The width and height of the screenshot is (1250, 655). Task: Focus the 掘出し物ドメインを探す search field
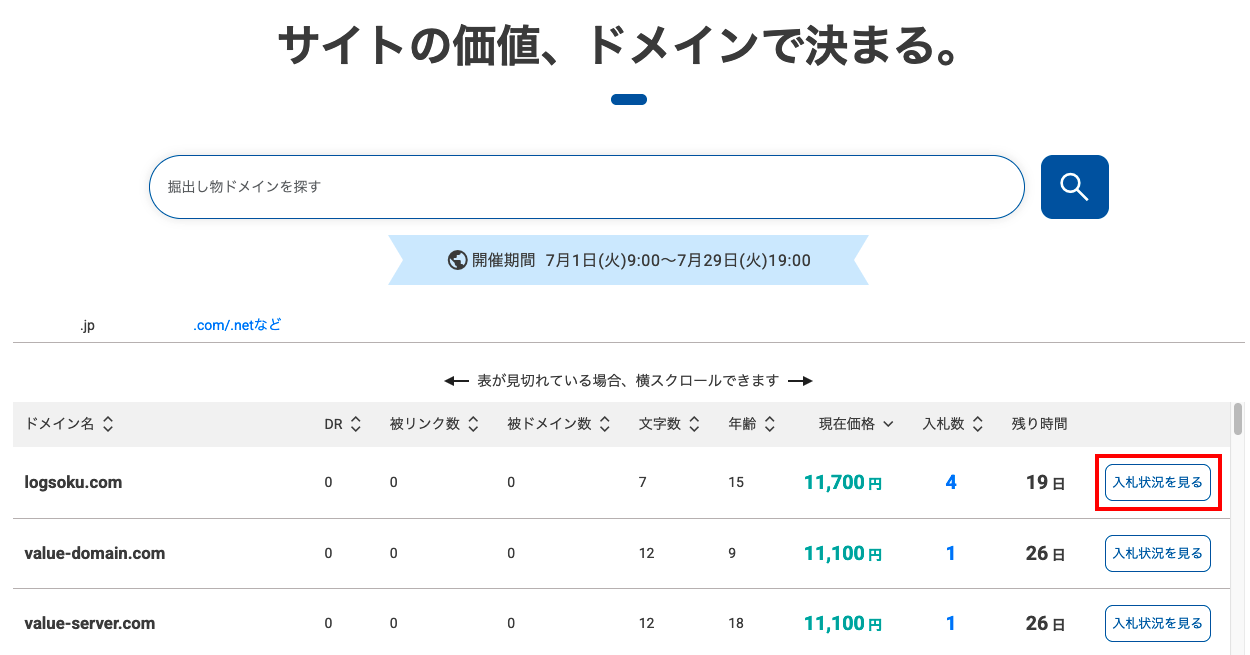[x=586, y=187]
